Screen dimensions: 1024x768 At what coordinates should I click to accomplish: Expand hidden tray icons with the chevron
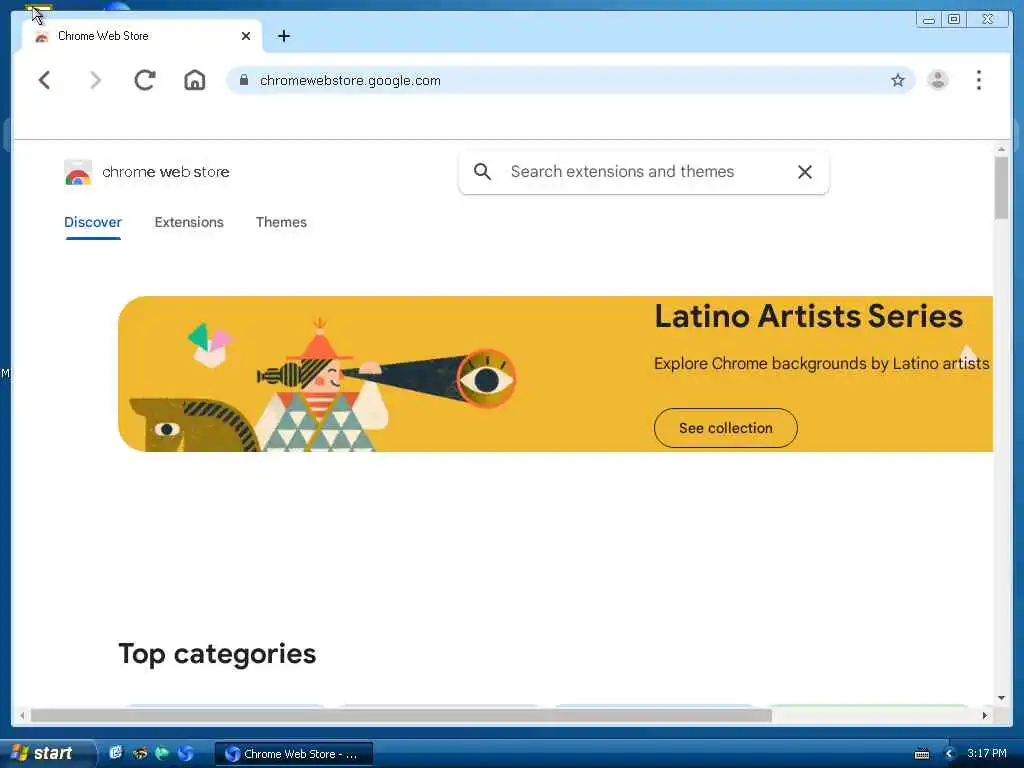949,754
